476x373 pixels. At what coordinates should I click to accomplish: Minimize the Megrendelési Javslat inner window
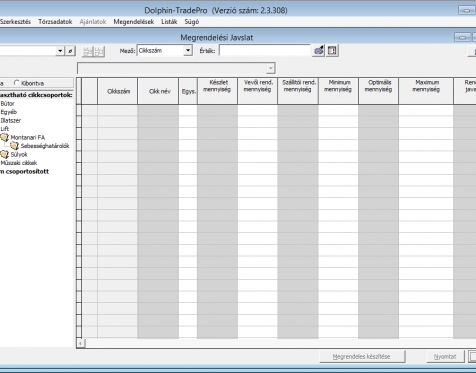click(x=462, y=37)
